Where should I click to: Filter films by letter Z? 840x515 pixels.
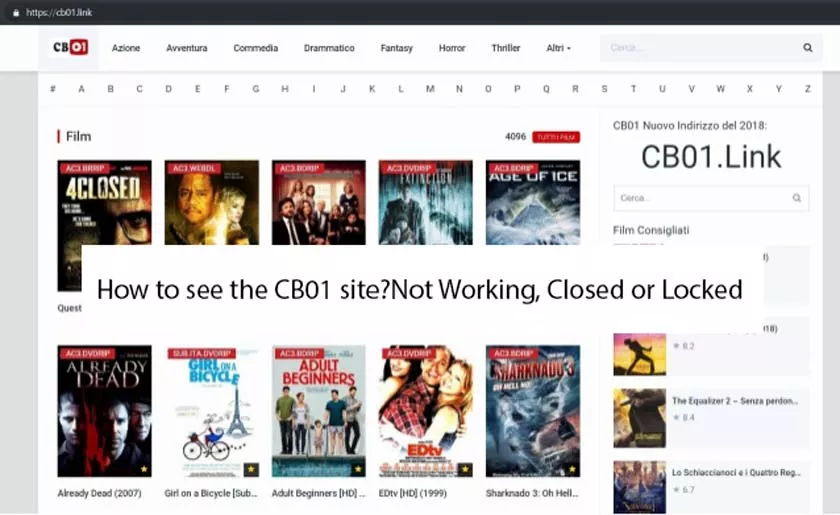tap(807, 89)
